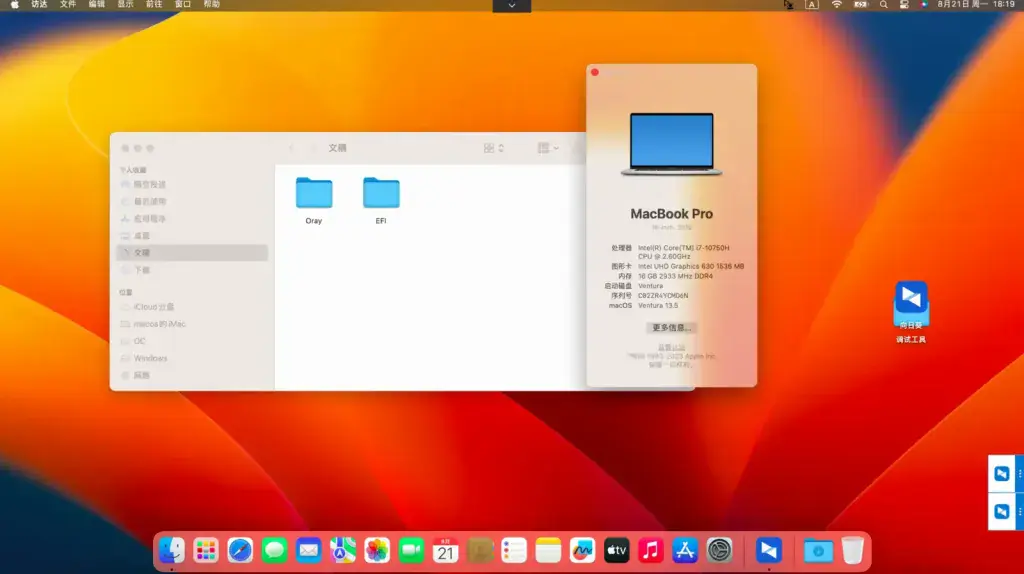The width and height of the screenshot is (1024, 574).
Task: Open System Settings gear in Dock
Action: pos(720,550)
